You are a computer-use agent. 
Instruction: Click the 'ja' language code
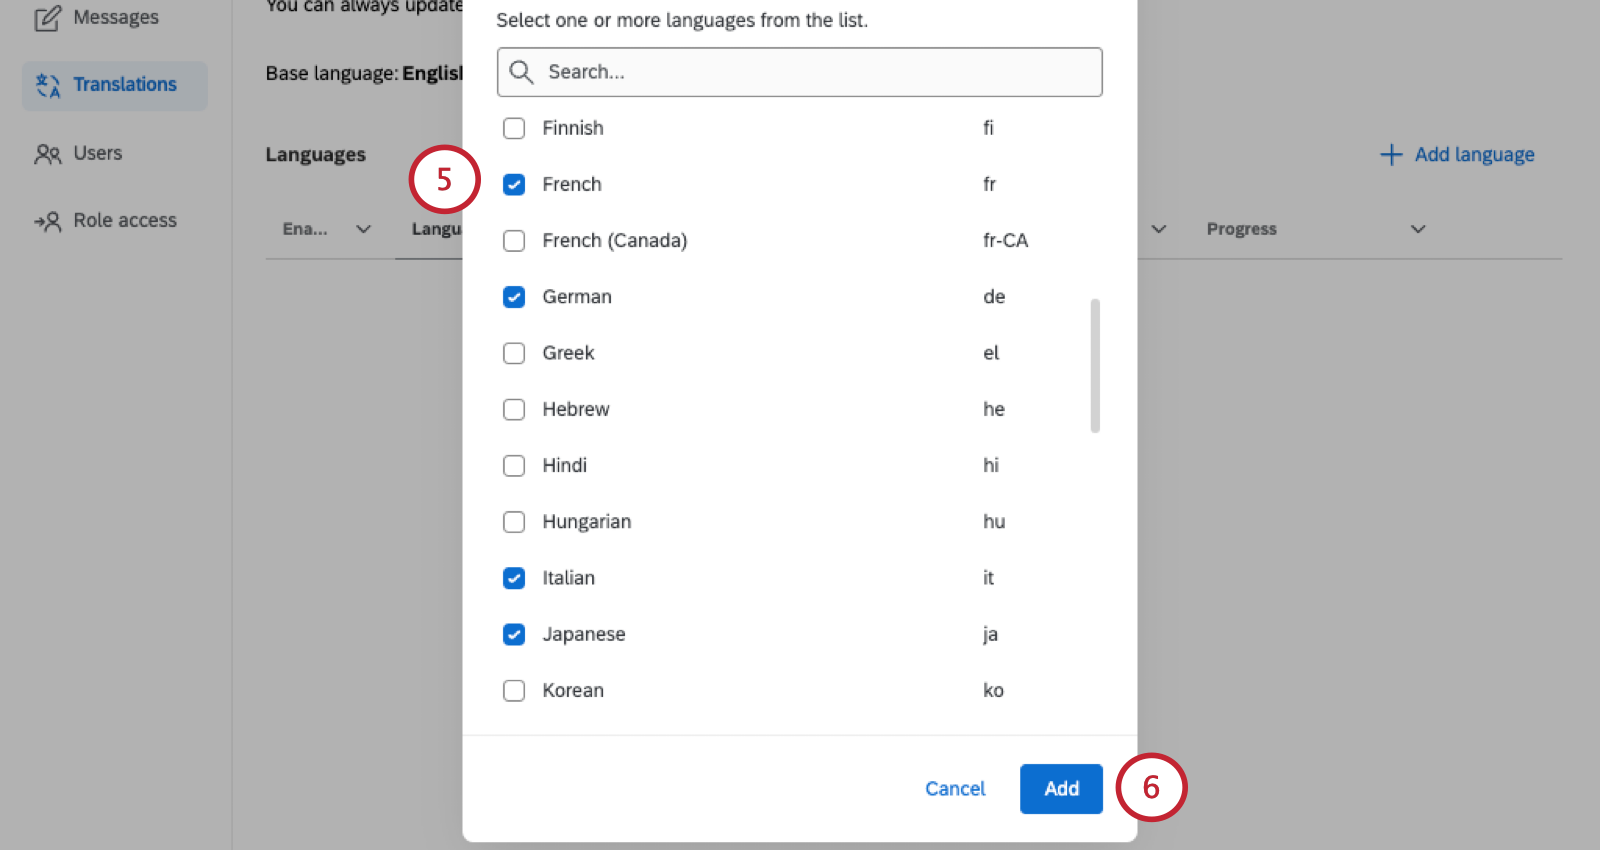click(x=990, y=635)
